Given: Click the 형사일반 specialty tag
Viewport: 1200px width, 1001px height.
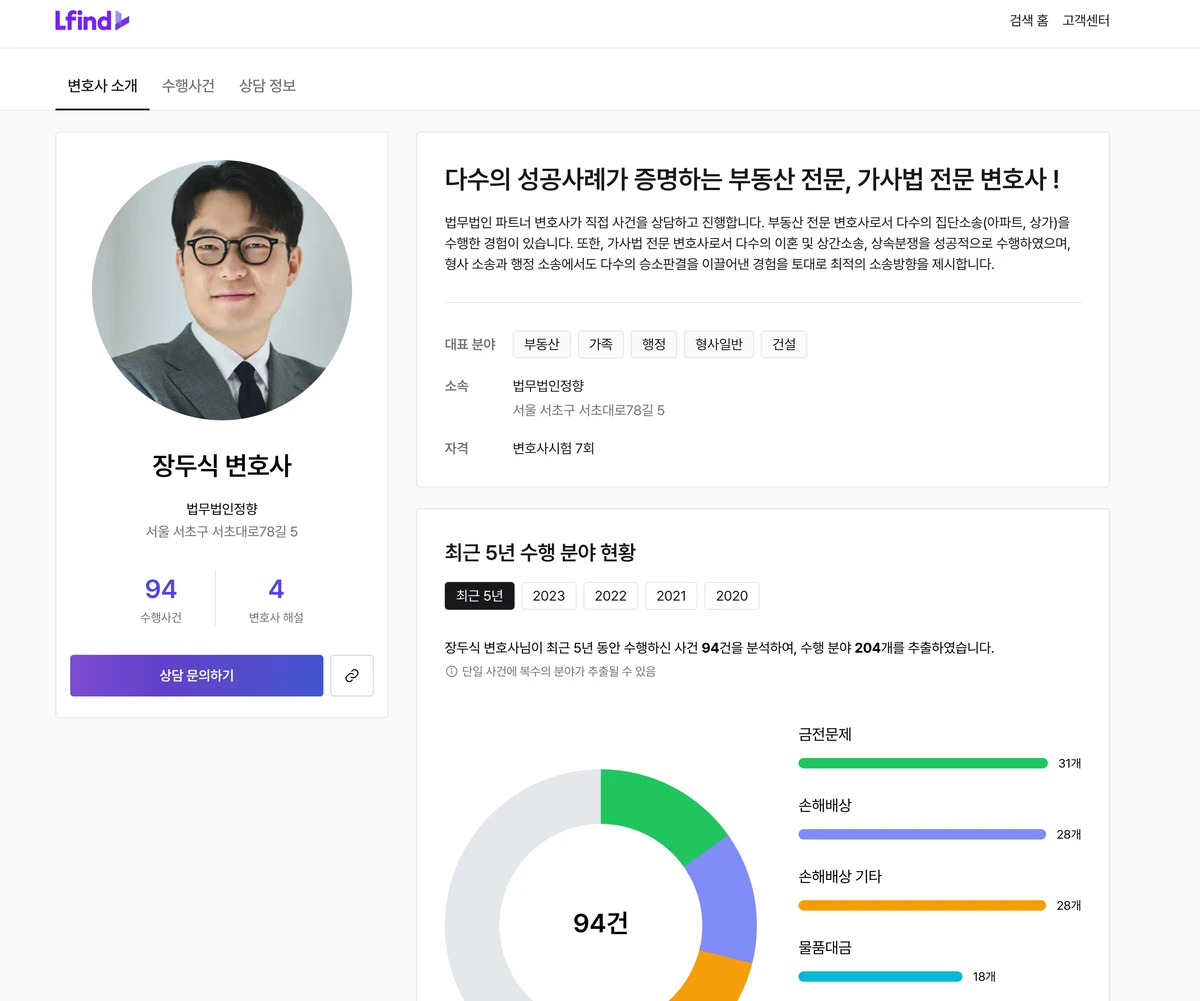Looking at the screenshot, I should 719,344.
